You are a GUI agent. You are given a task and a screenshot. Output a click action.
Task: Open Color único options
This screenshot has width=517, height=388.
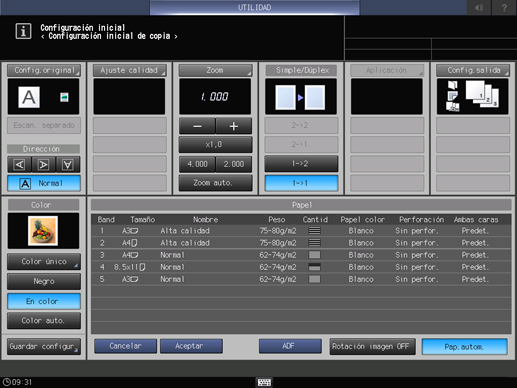(x=44, y=262)
